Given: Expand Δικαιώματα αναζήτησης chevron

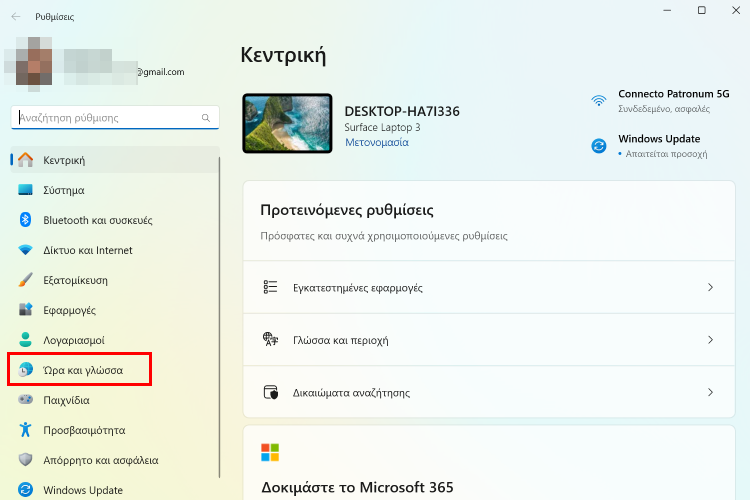Looking at the screenshot, I should click(x=710, y=392).
